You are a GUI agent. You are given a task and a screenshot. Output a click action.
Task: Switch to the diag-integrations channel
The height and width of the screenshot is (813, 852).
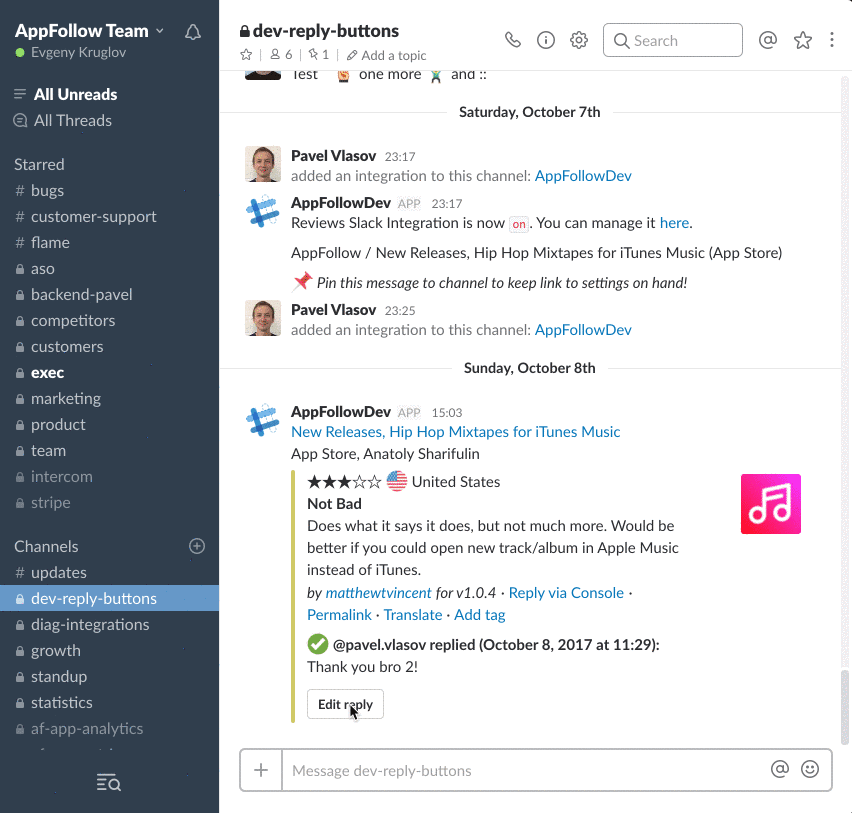pyautogui.click(x=90, y=624)
